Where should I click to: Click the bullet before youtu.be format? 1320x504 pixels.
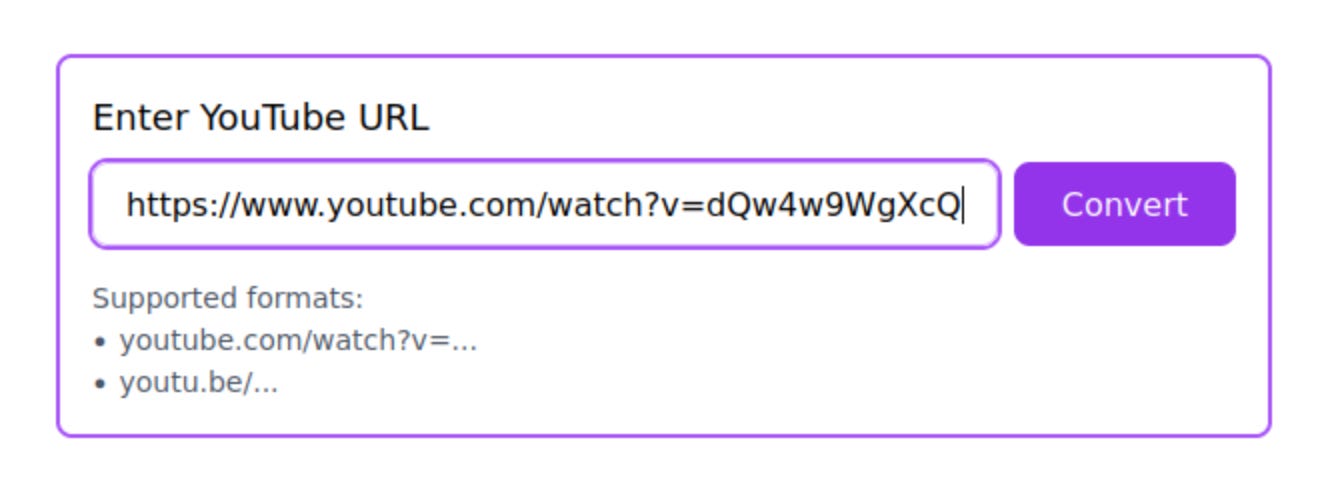(x=99, y=384)
